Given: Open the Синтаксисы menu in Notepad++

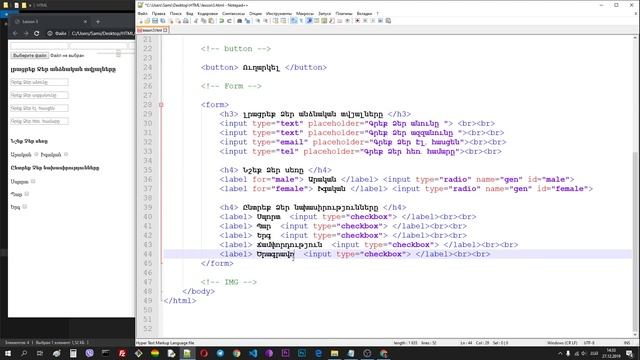Looking at the screenshot, I should pos(233,13).
